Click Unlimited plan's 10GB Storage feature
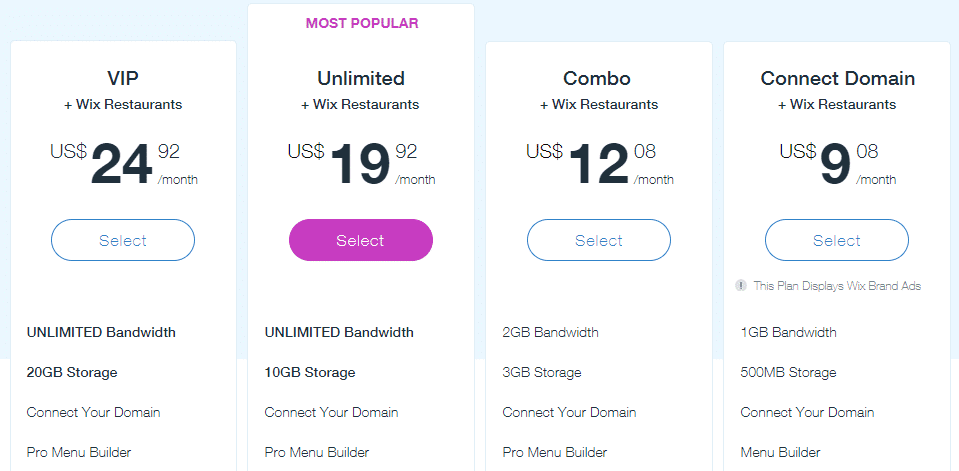959x471 pixels. point(310,372)
